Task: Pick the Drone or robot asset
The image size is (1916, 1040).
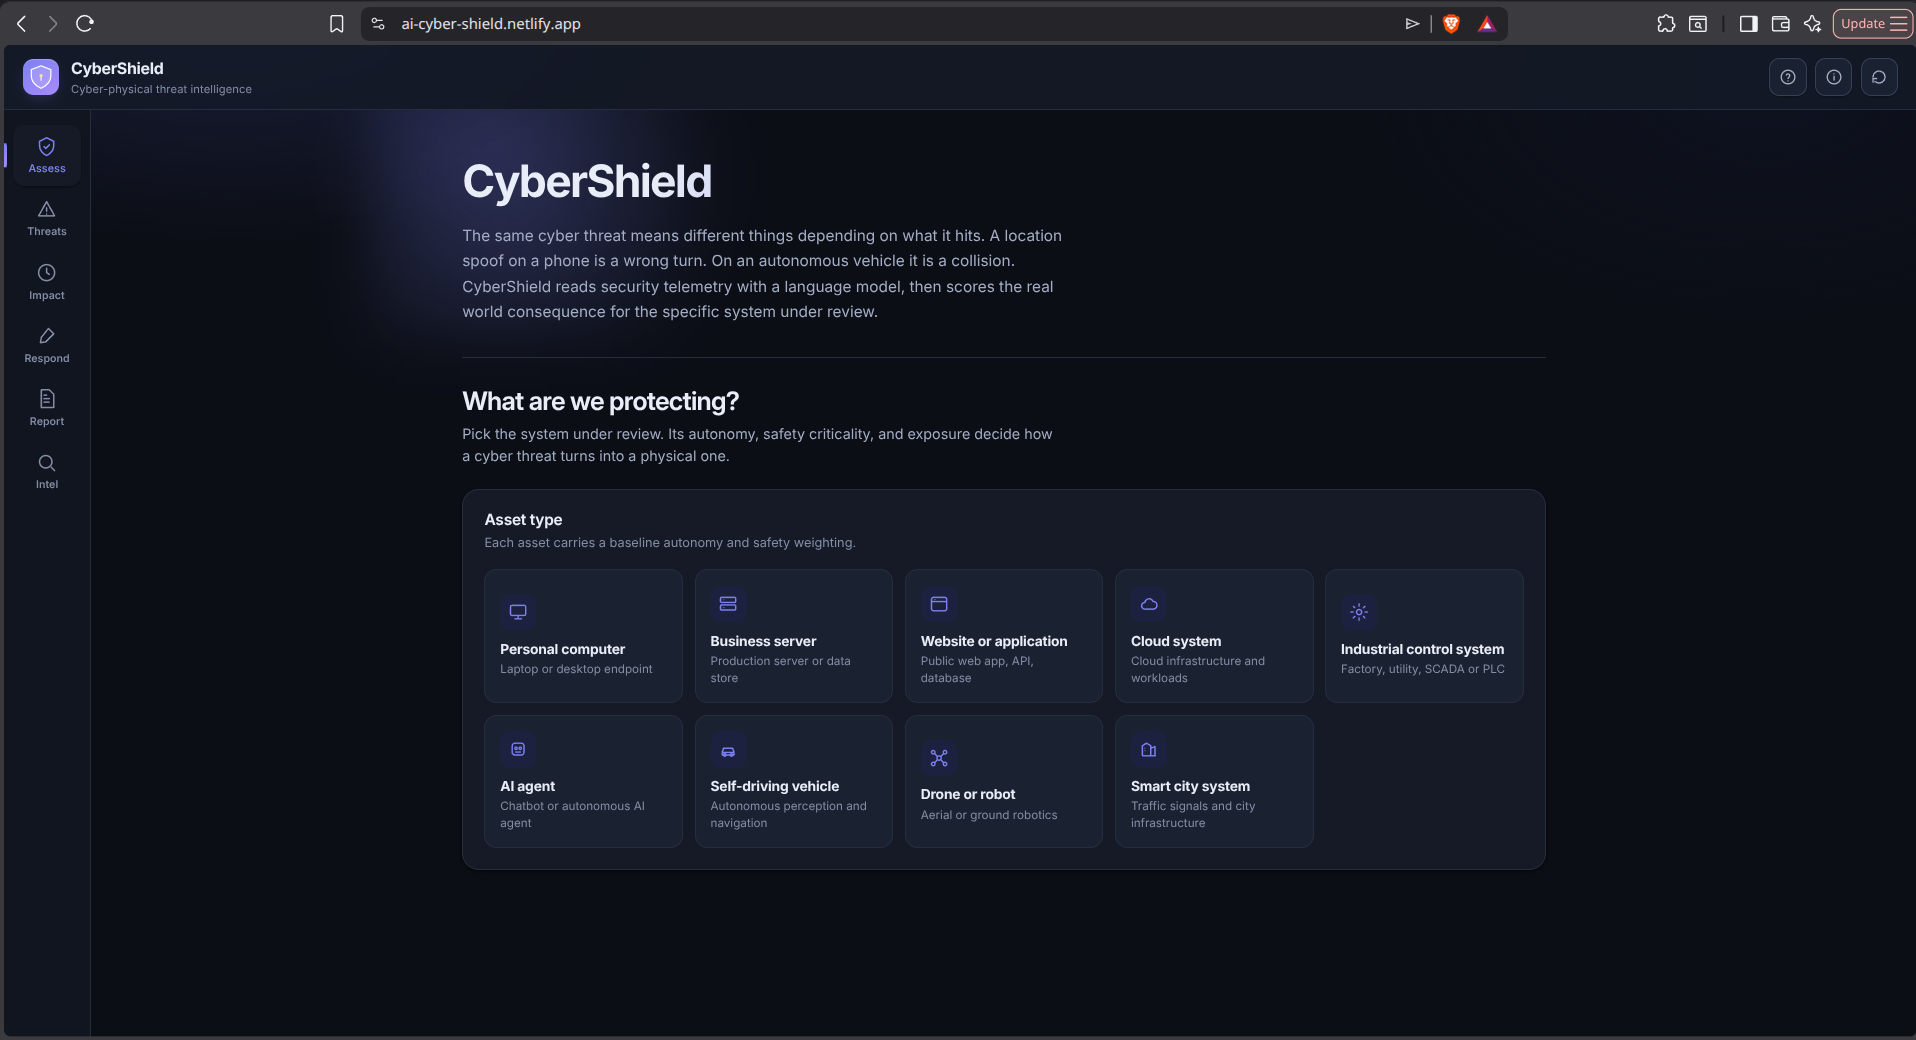Action: [x=1004, y=781]
